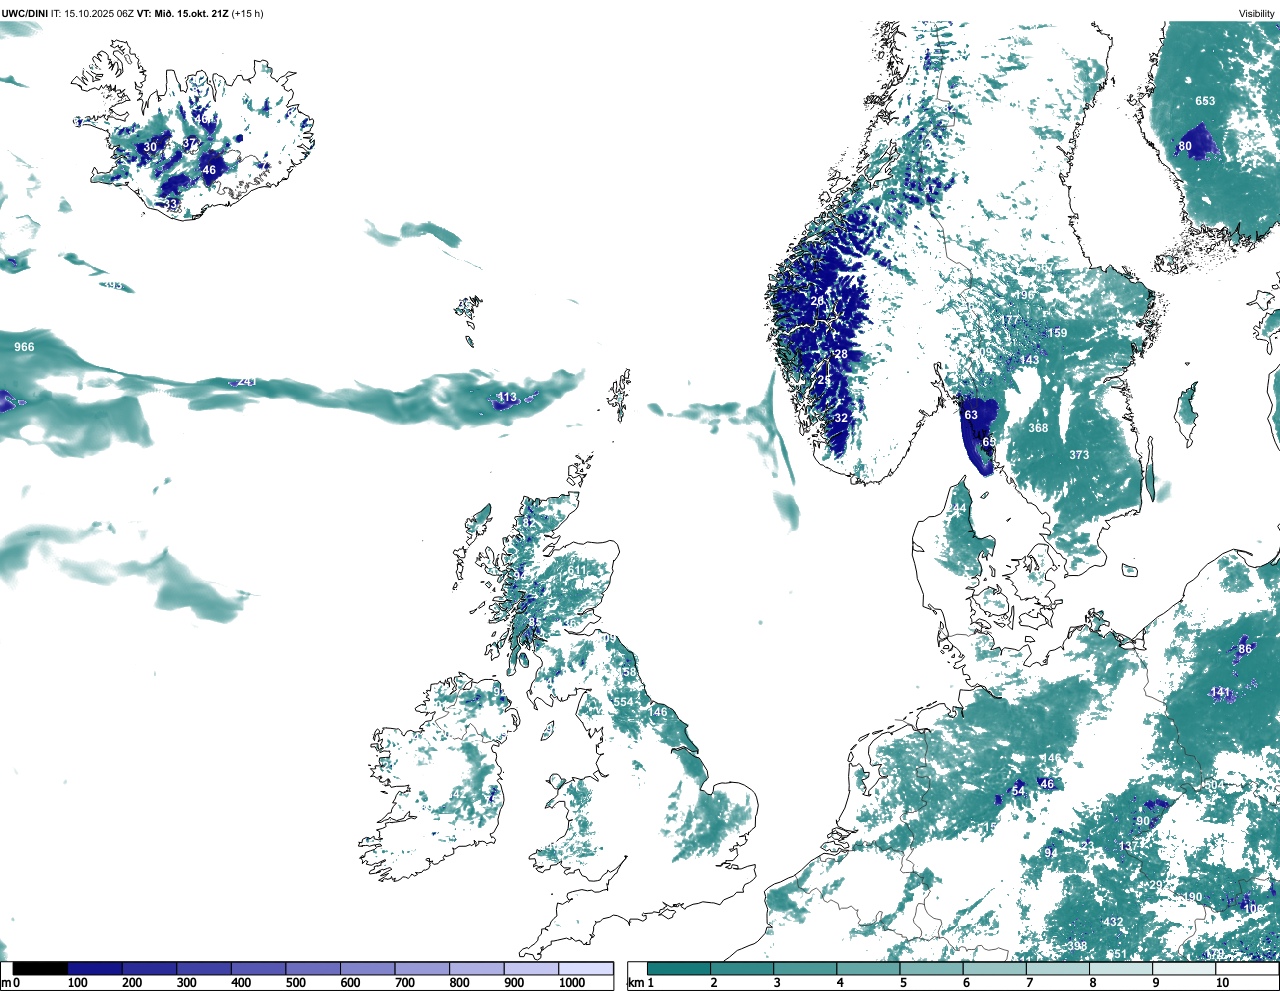Click the '432' value near the bottom right

tap(1113, 923)
